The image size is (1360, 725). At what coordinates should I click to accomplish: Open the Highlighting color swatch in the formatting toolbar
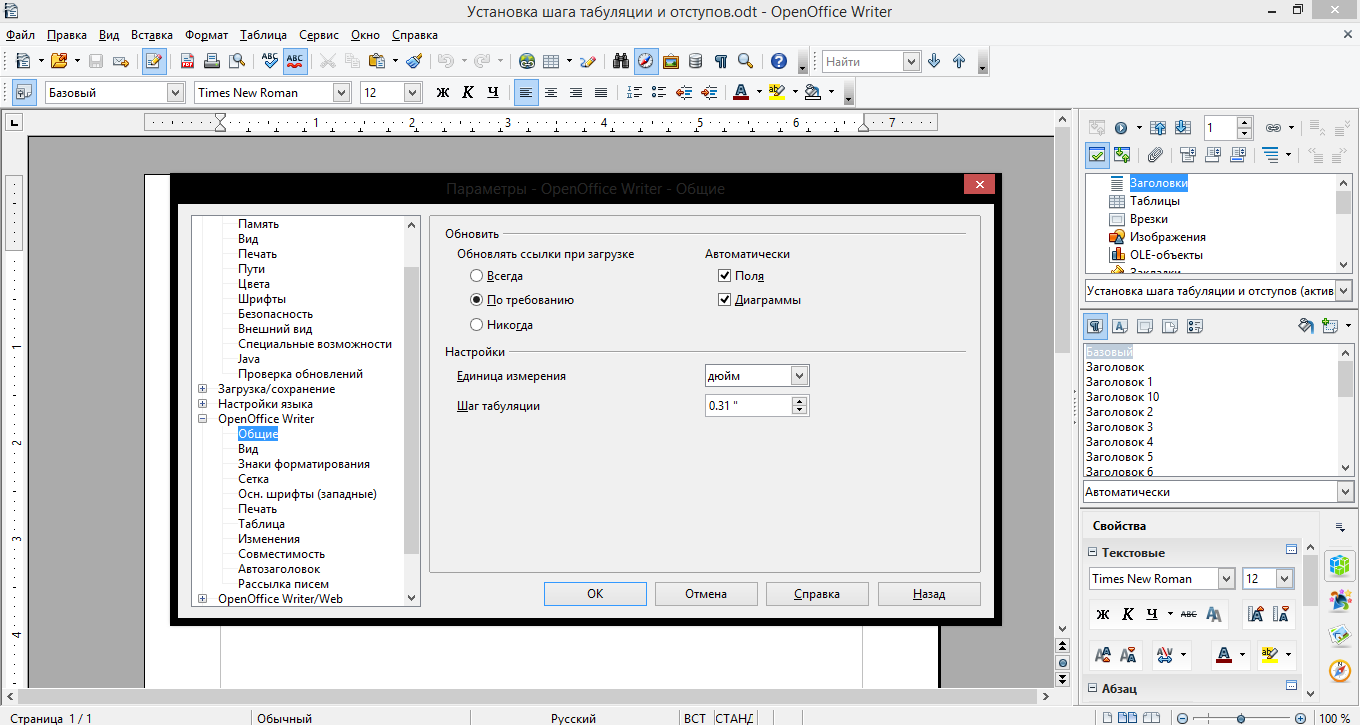(777, 92)
